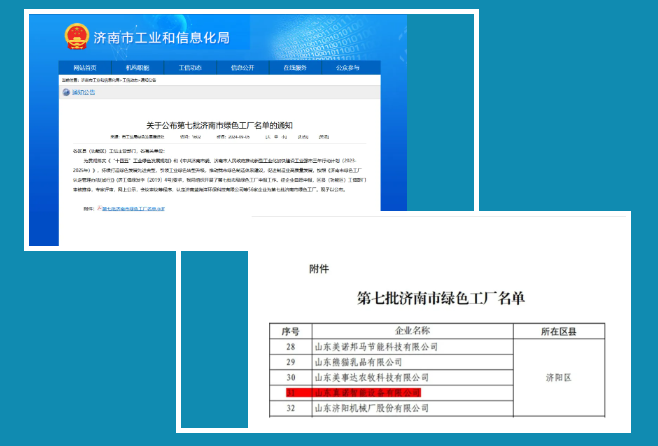Open the 机构职能 navigation tab
This screenshot has width=658, height=446.
click(137, 68)
